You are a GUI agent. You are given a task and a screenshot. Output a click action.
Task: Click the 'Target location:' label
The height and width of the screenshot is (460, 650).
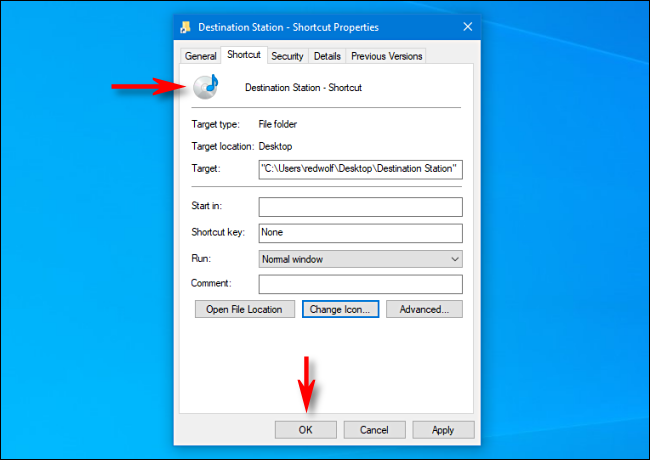point(223,146)
